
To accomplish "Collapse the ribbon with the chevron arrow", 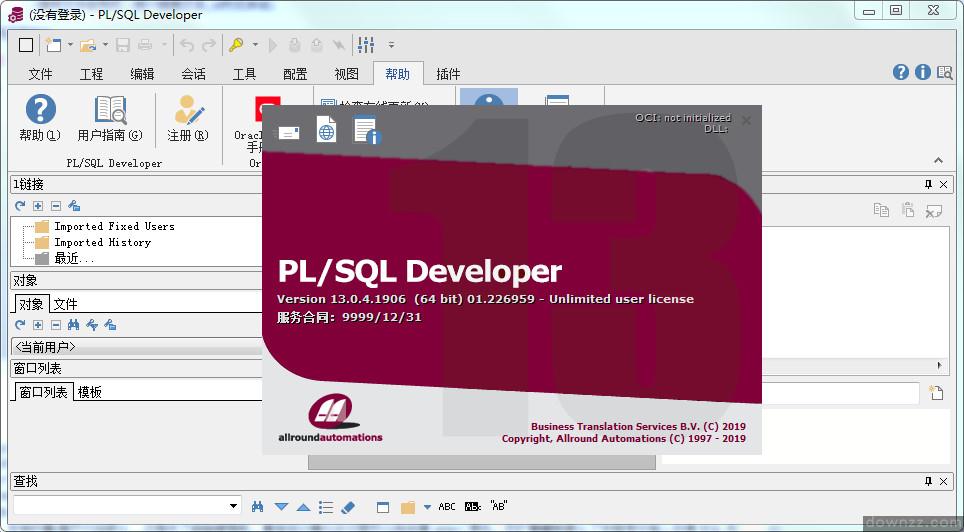I will pos(938,161).
